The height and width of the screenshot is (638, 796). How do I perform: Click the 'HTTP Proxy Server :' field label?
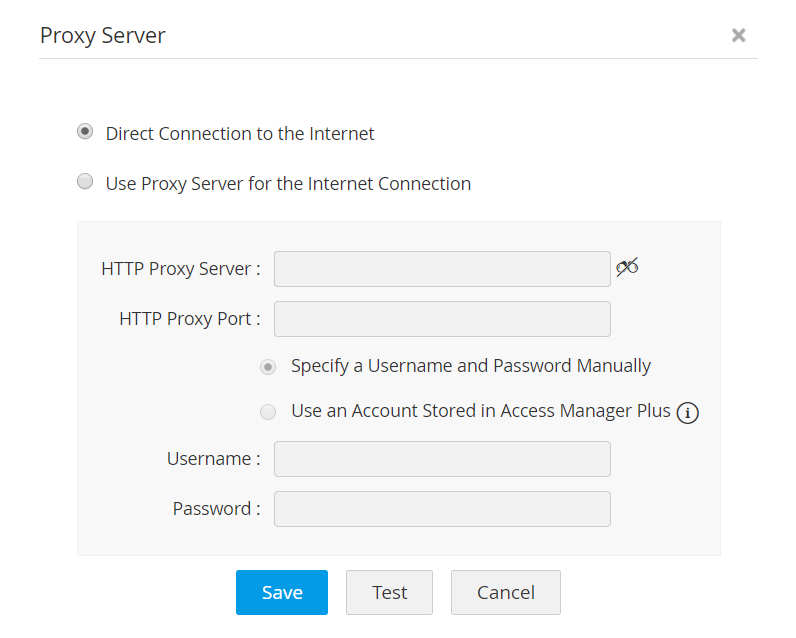coord(181,269)
